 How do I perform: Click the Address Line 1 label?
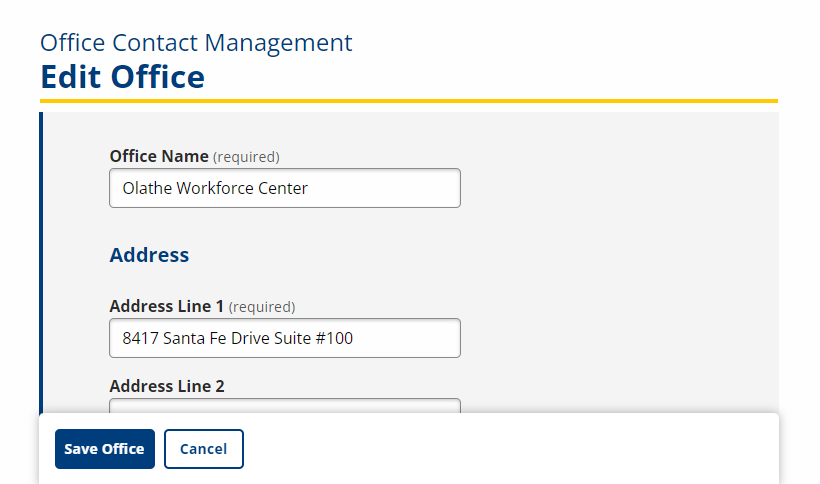pyautogui.click(x=168, y=306)
